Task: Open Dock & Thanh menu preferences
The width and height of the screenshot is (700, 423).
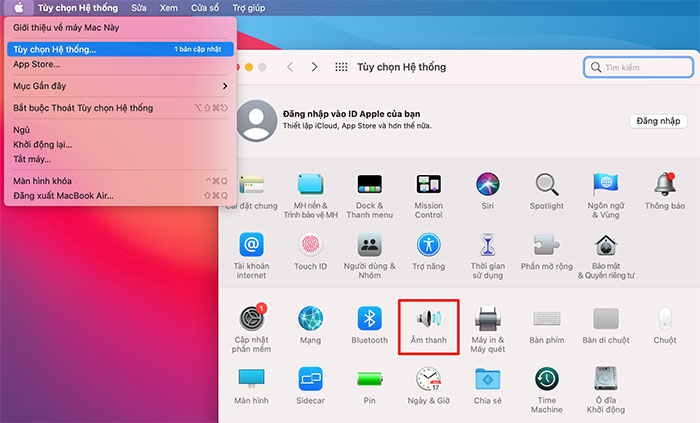Action: tap(369, 195)
